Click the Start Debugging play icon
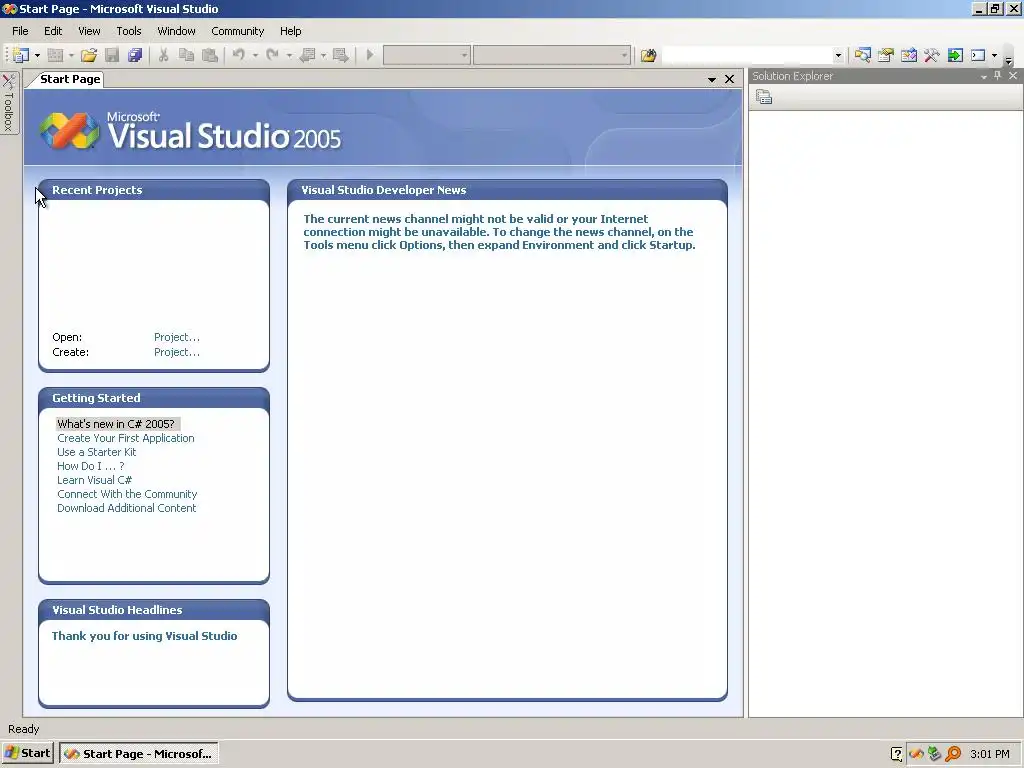The image size is (1024, 768). click(x=370, y=56)
